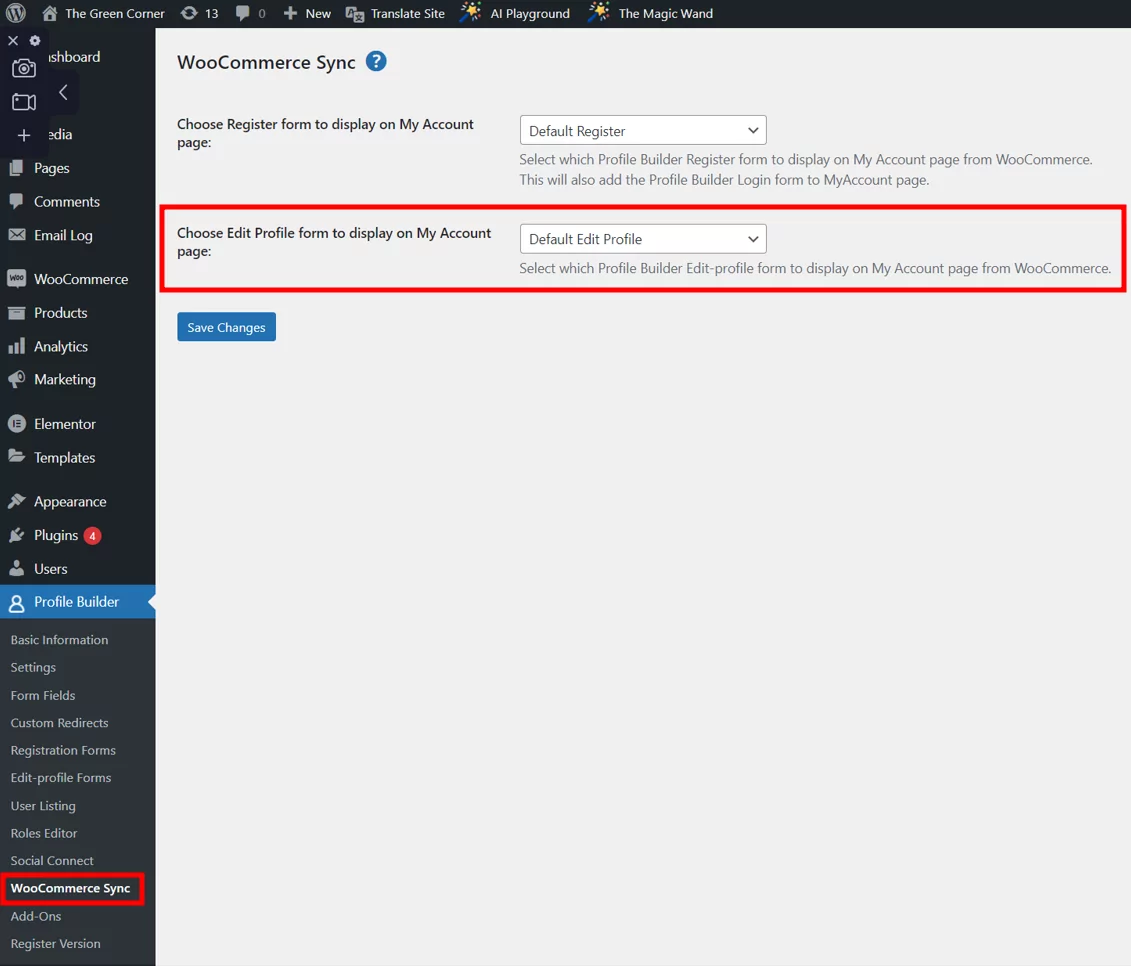Screen dimensions: 1131x966
Task: Click the AI Playground wand icon
Action: 471,12
